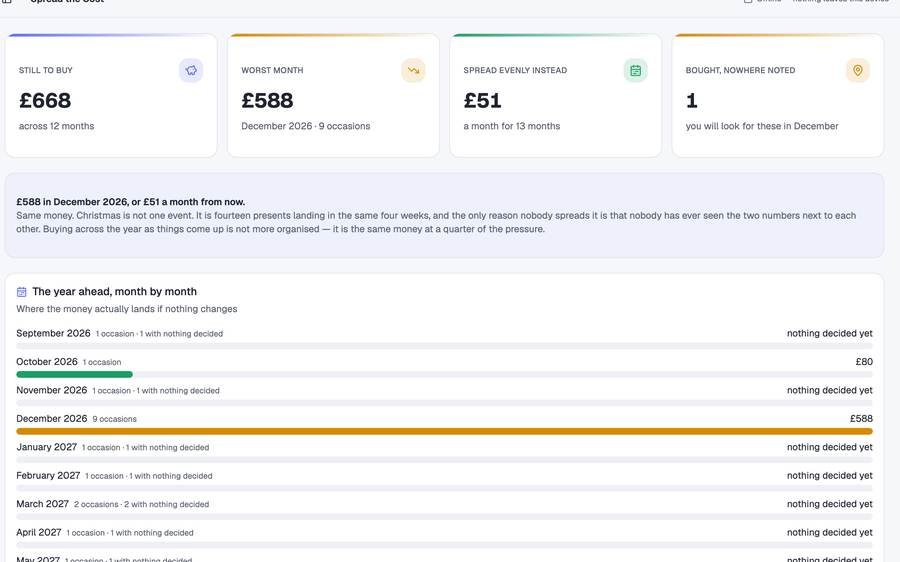This screenshot has height=562, width=900.
Task: Open the November 2026 month row label
Action: click(x=52, y=390)
